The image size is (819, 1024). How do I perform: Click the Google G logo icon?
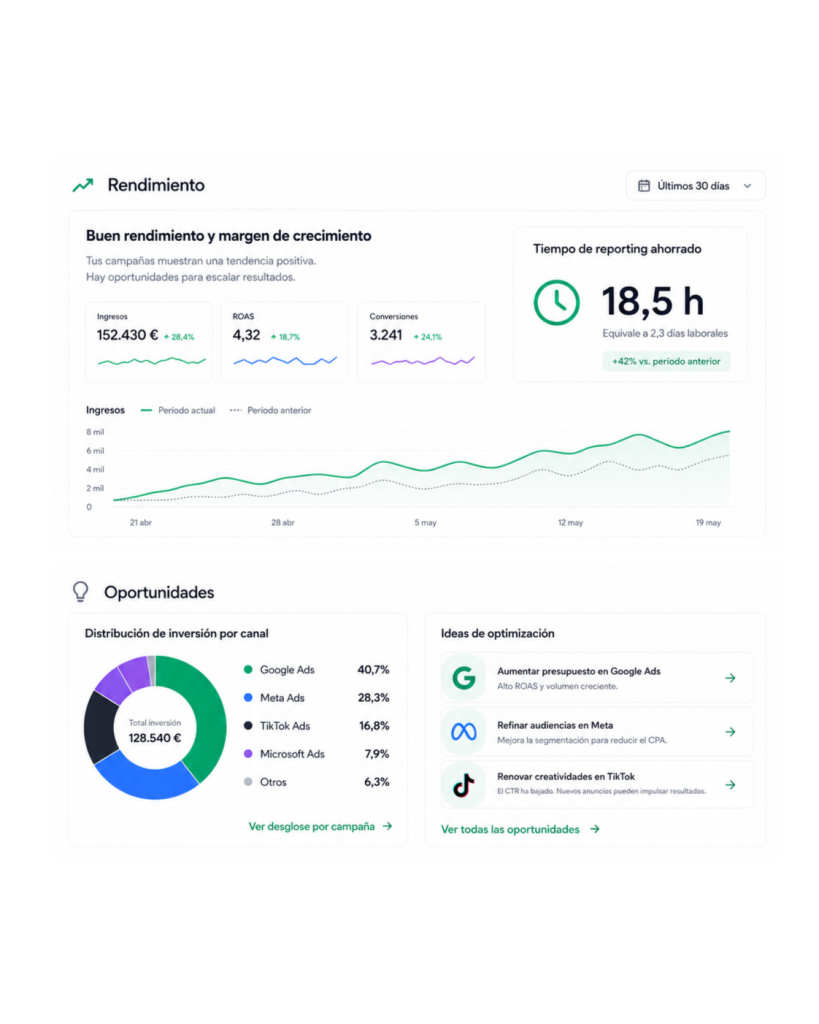(x=464, y=678)
